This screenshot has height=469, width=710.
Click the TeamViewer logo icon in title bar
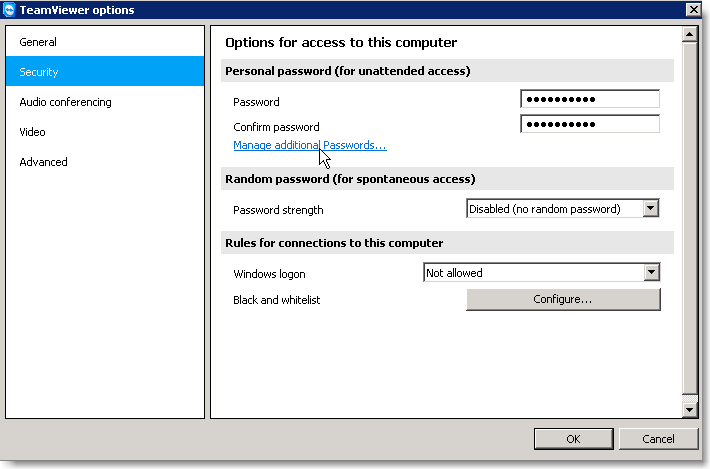point(9,10)
